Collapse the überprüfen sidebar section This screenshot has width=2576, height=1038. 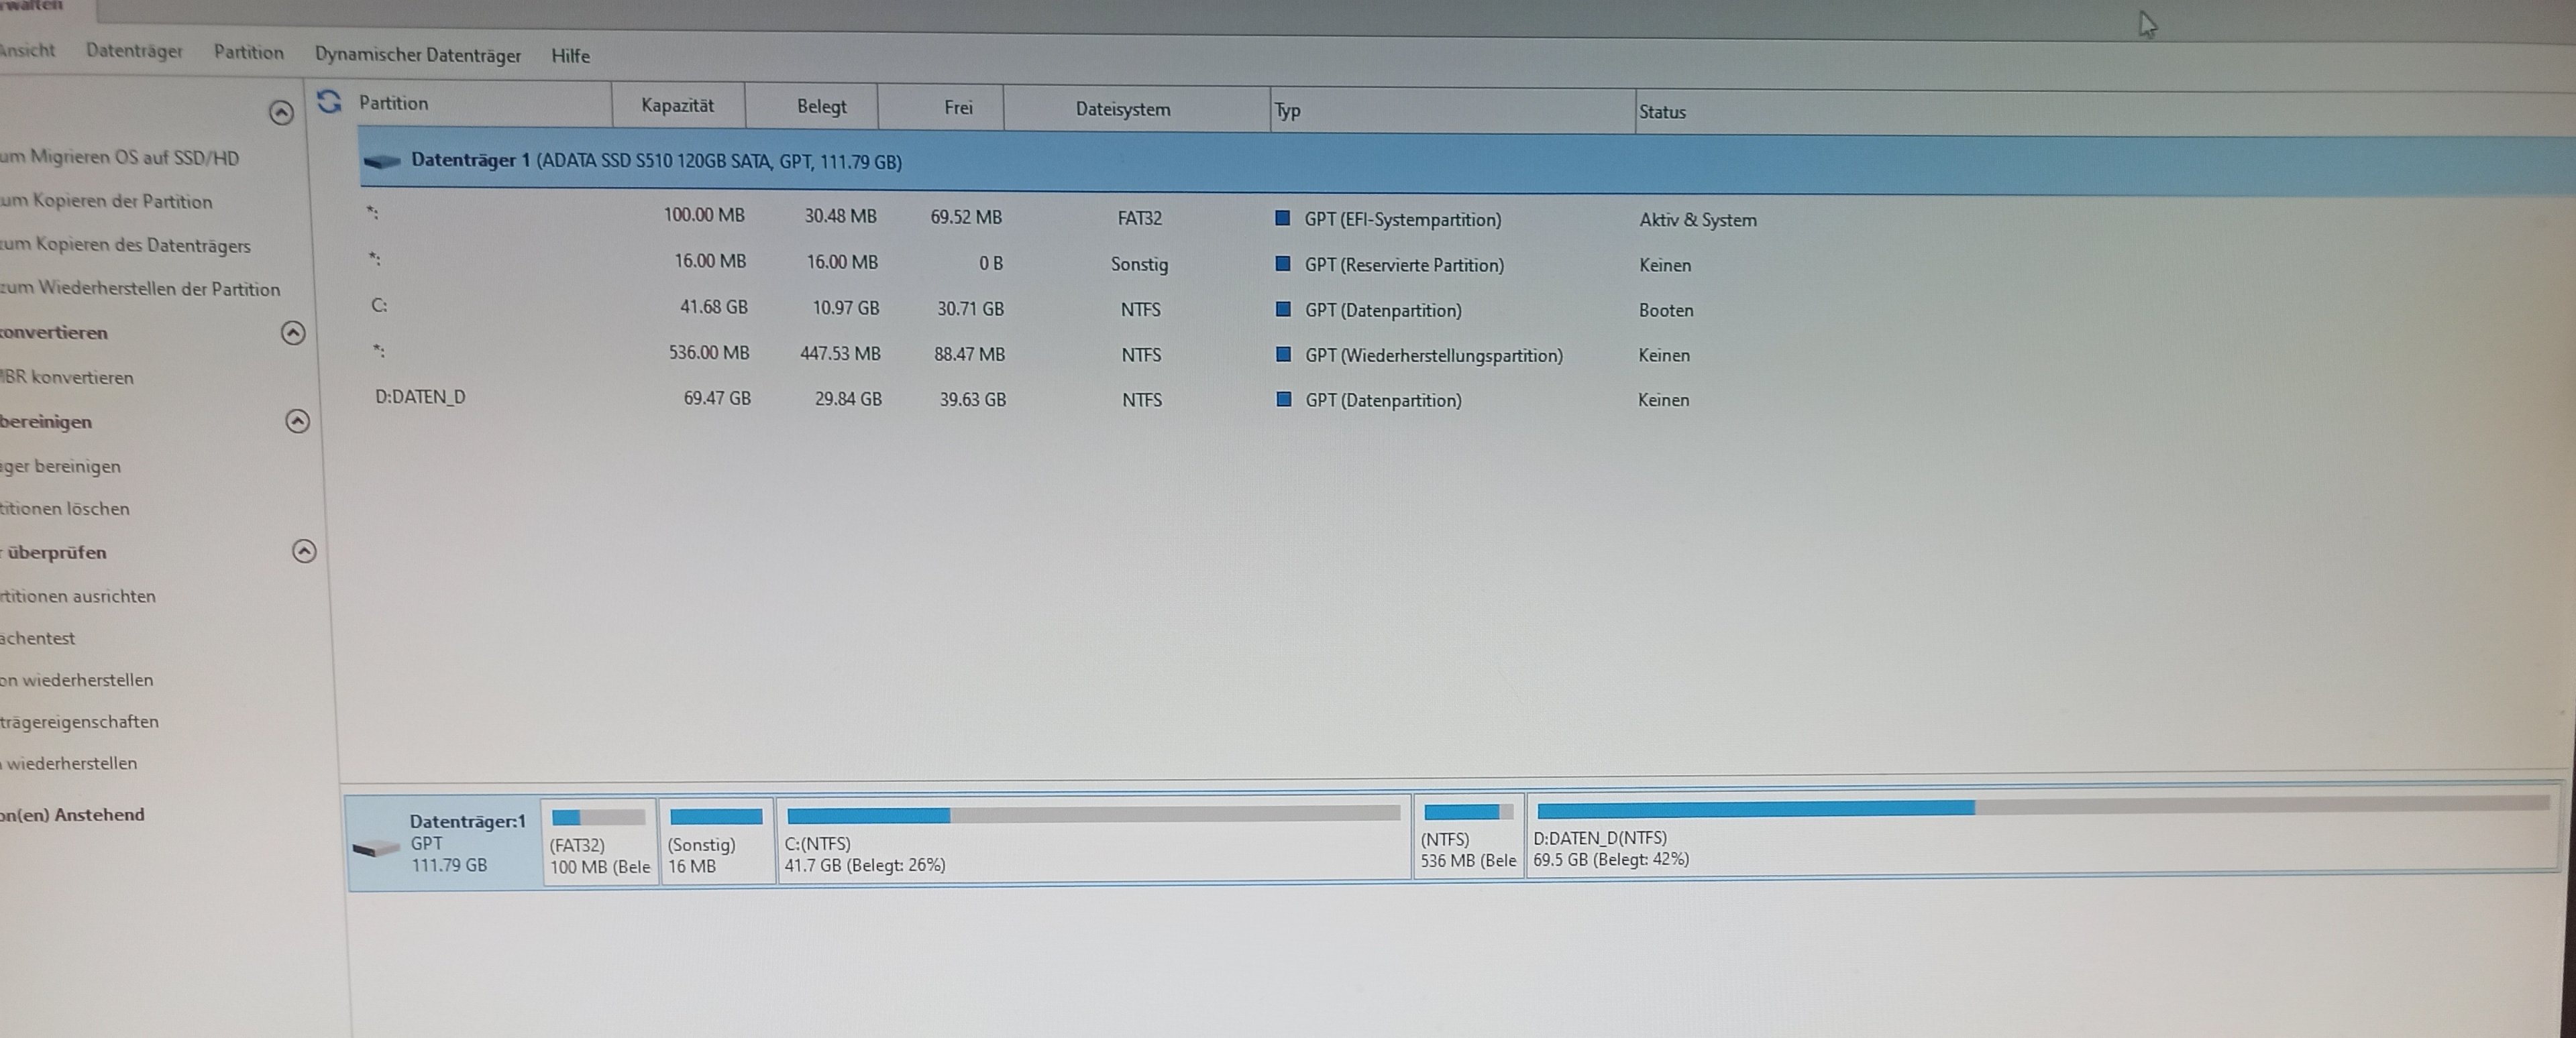coord(304,551)
